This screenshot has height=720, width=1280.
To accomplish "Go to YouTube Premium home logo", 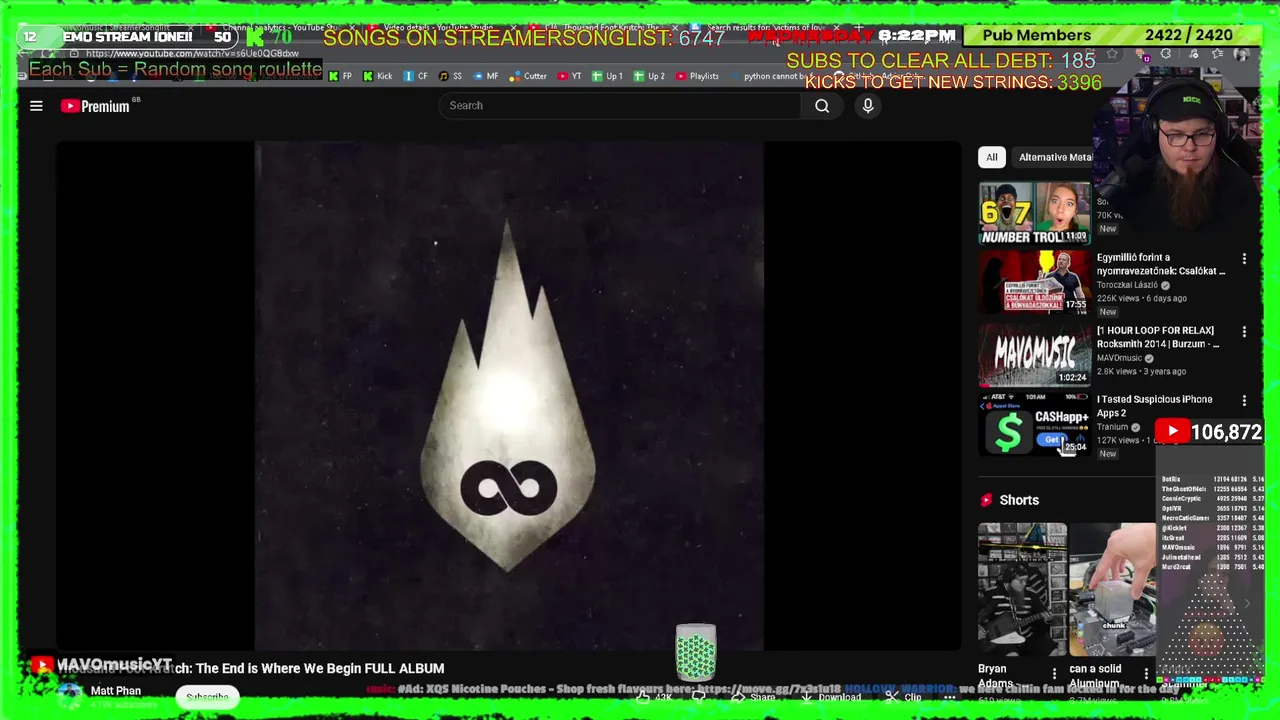I will click(95, 106).
